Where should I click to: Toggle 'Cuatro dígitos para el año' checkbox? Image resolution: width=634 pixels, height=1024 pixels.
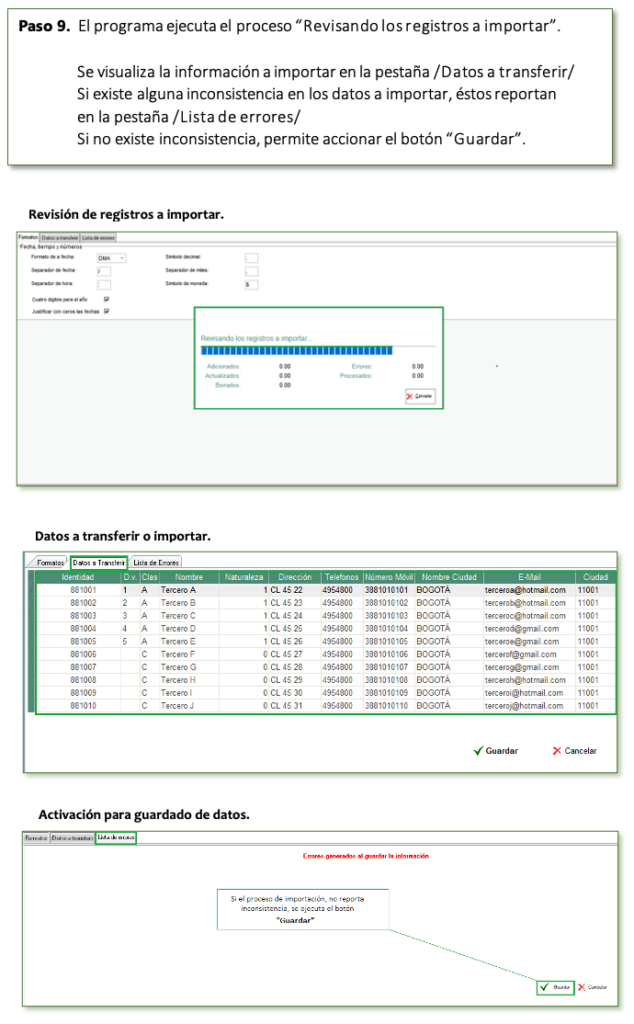click(x=107, y=298)
